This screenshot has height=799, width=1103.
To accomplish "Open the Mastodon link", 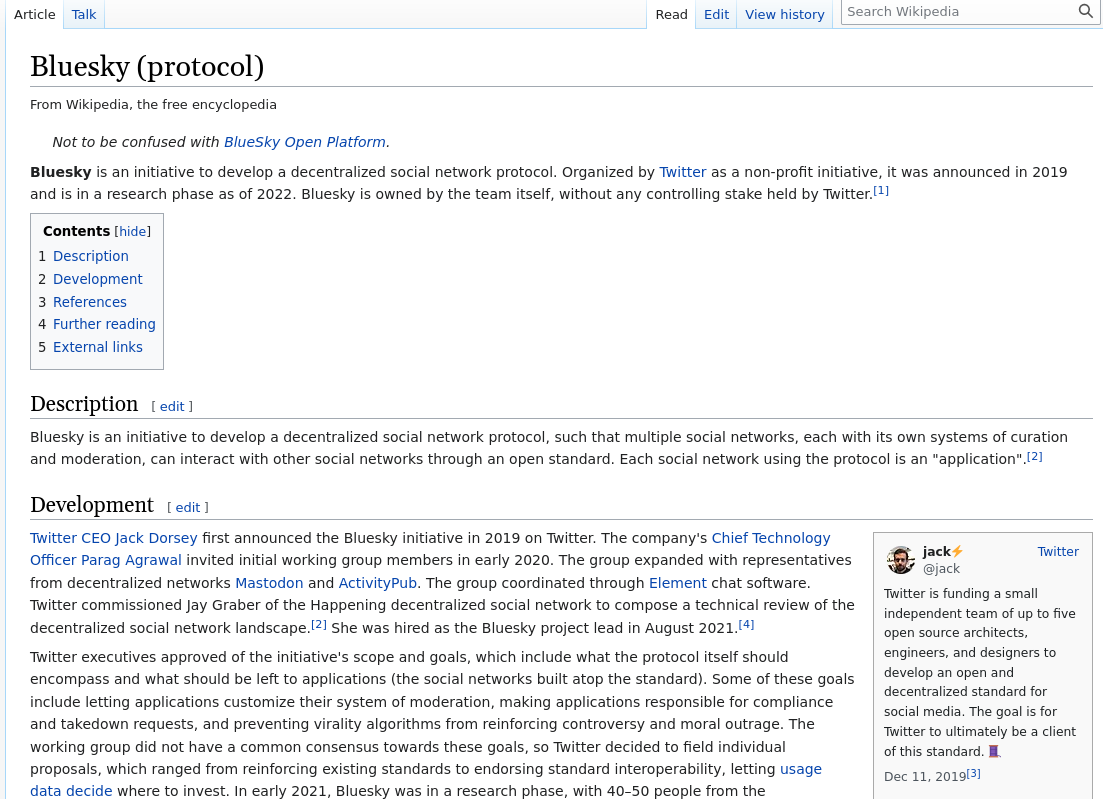I will tap(269, 583).
